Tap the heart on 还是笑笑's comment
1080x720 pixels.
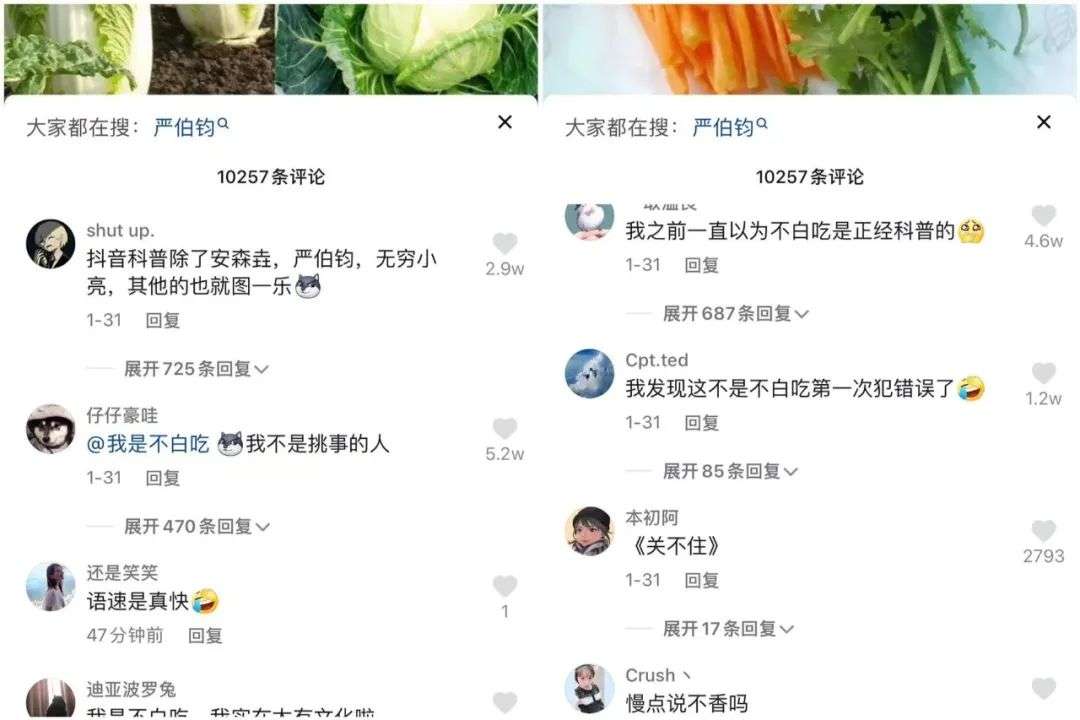(x=505, y=586)
